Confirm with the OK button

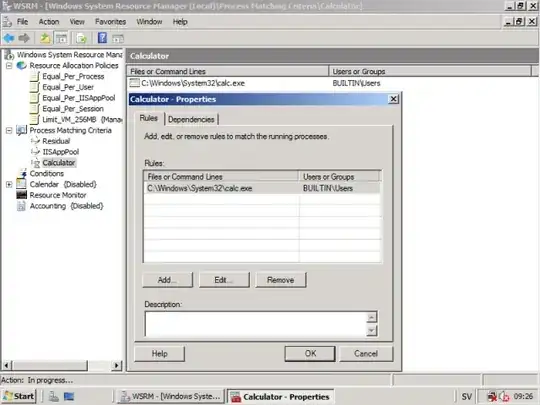pyautogui.click(x=310, y=354)
